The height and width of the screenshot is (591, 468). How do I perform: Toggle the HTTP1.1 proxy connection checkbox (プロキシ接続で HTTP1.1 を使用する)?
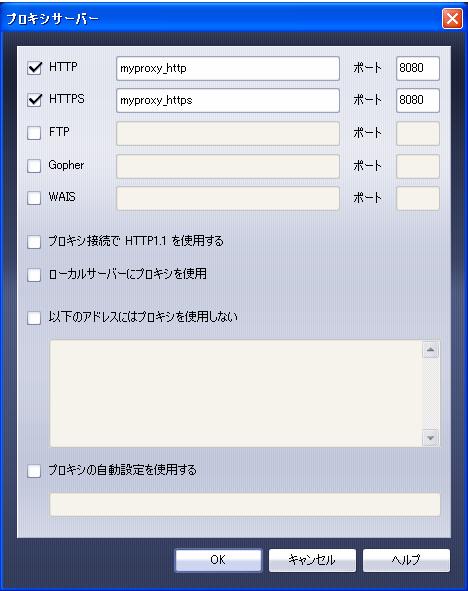(34, 242)
